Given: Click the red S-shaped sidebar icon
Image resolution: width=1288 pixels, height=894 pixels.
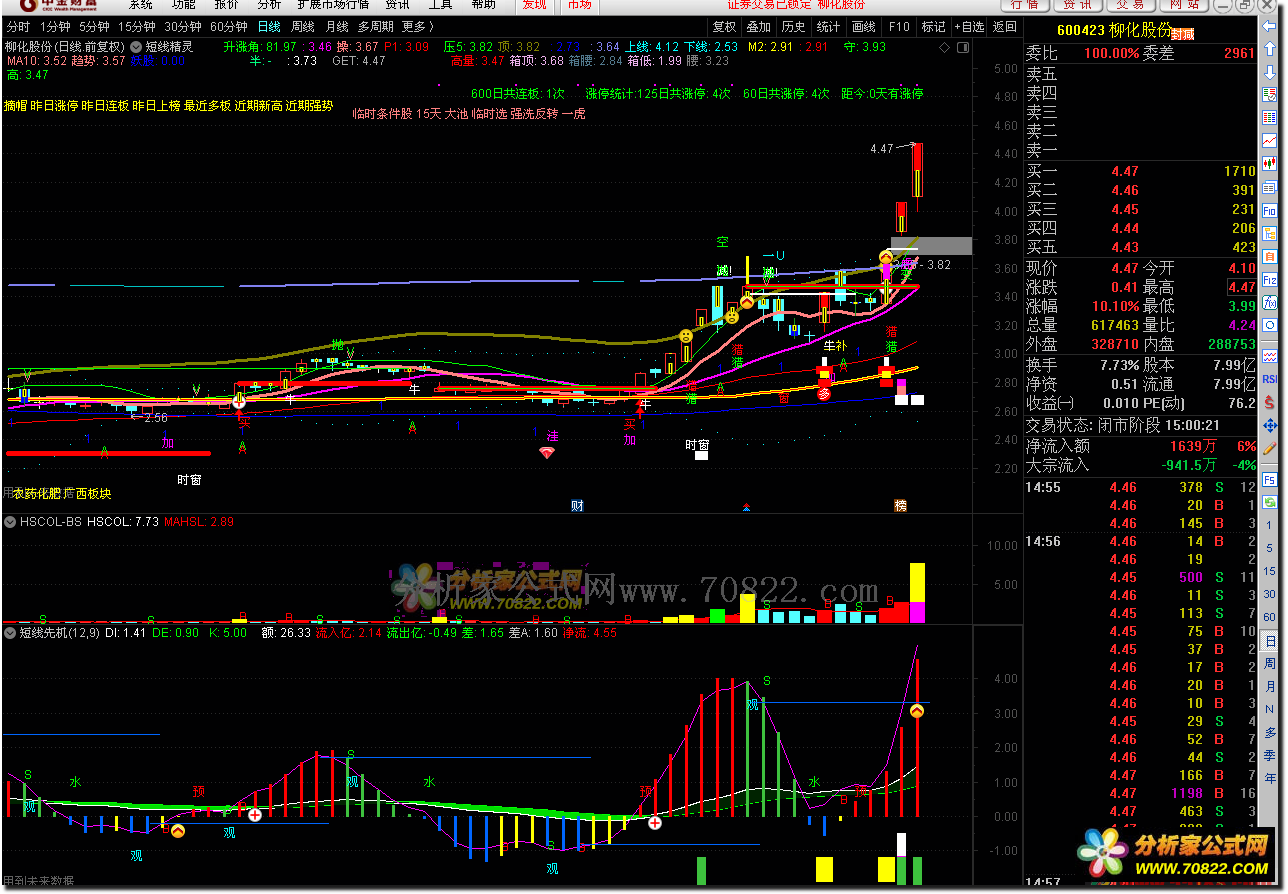Looking at the screenshot, I should 1269,401.
